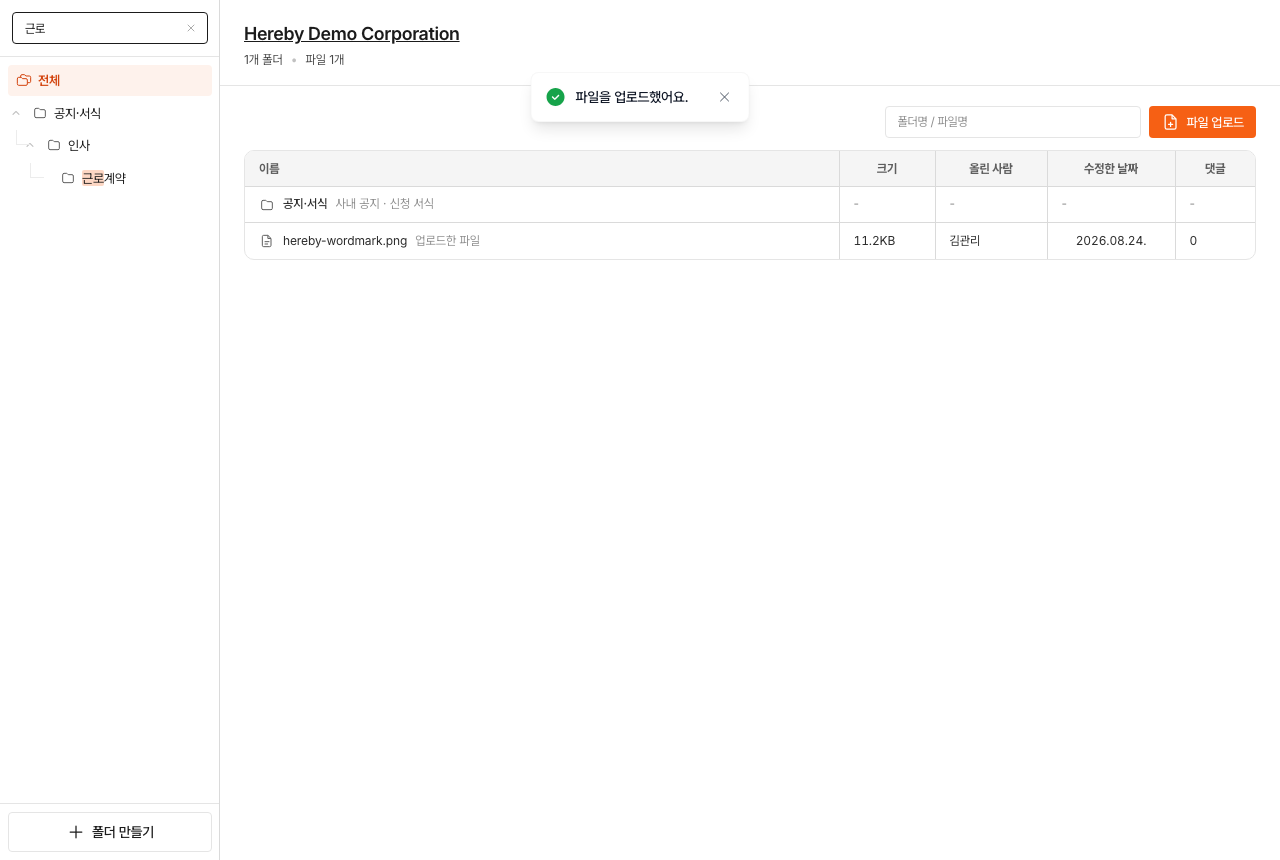
Task: Click the 사내 공지 · 신청 서식 description
Action: pyautogui.click(x=385, y=204)
